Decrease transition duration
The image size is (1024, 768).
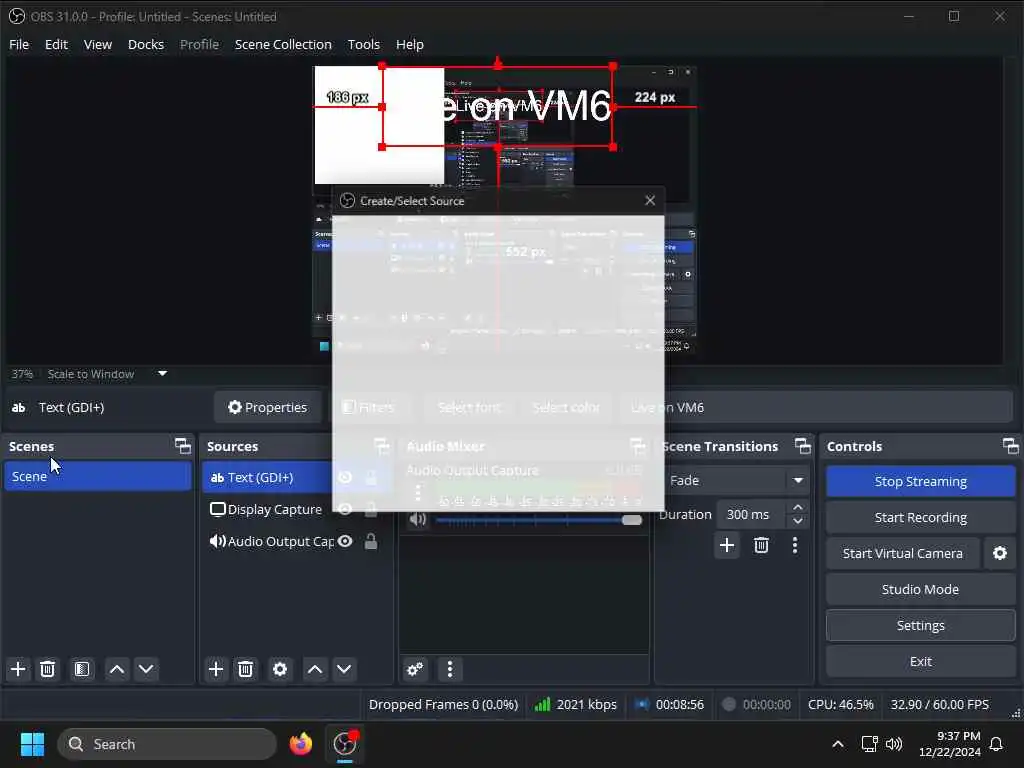(797, 521)
